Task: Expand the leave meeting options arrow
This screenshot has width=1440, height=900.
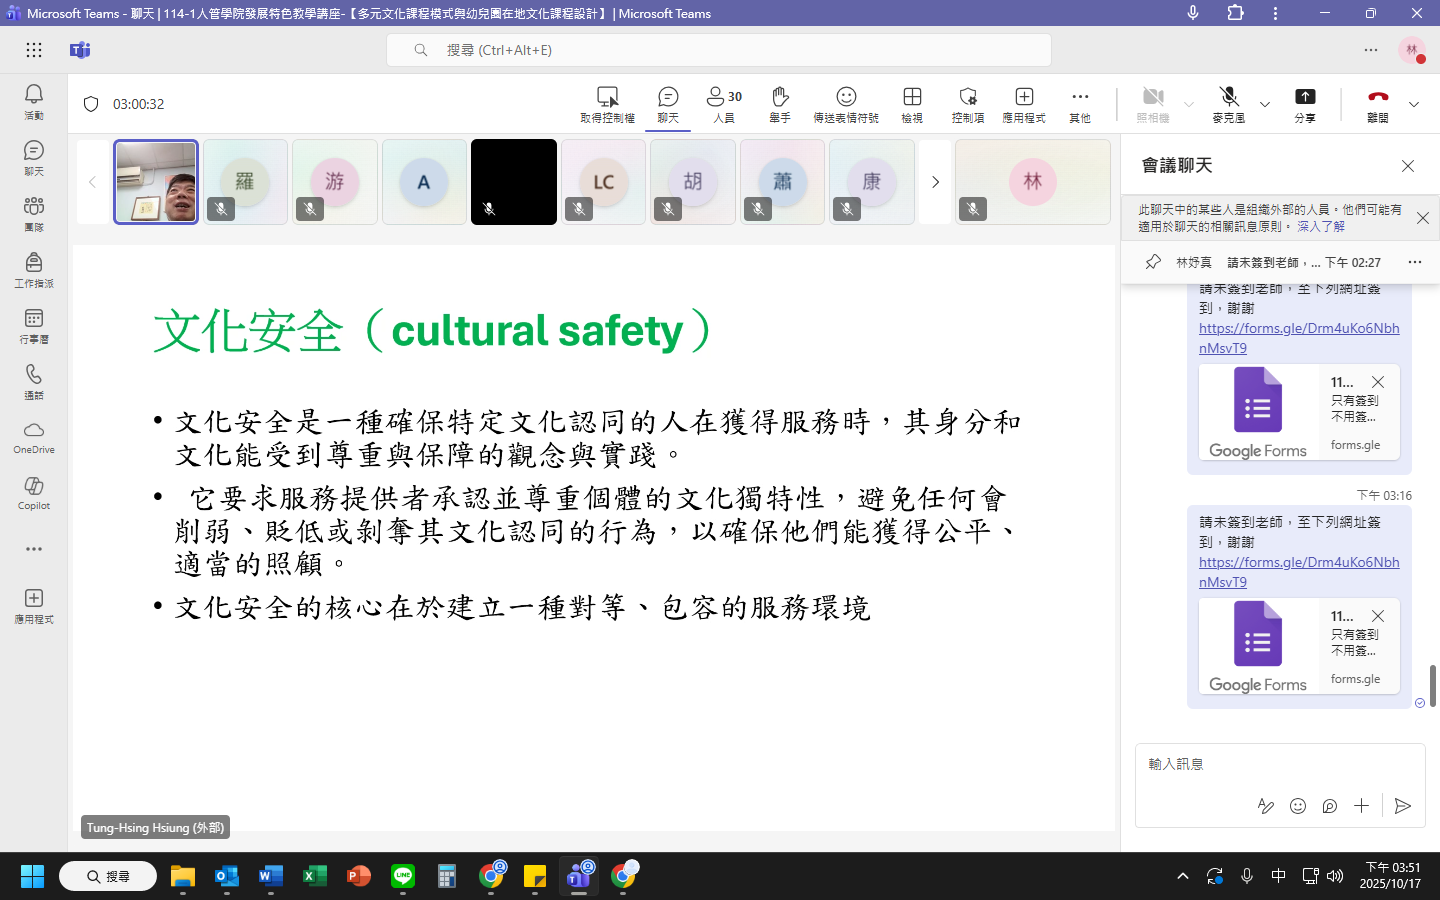Action: coord(1414,104)
